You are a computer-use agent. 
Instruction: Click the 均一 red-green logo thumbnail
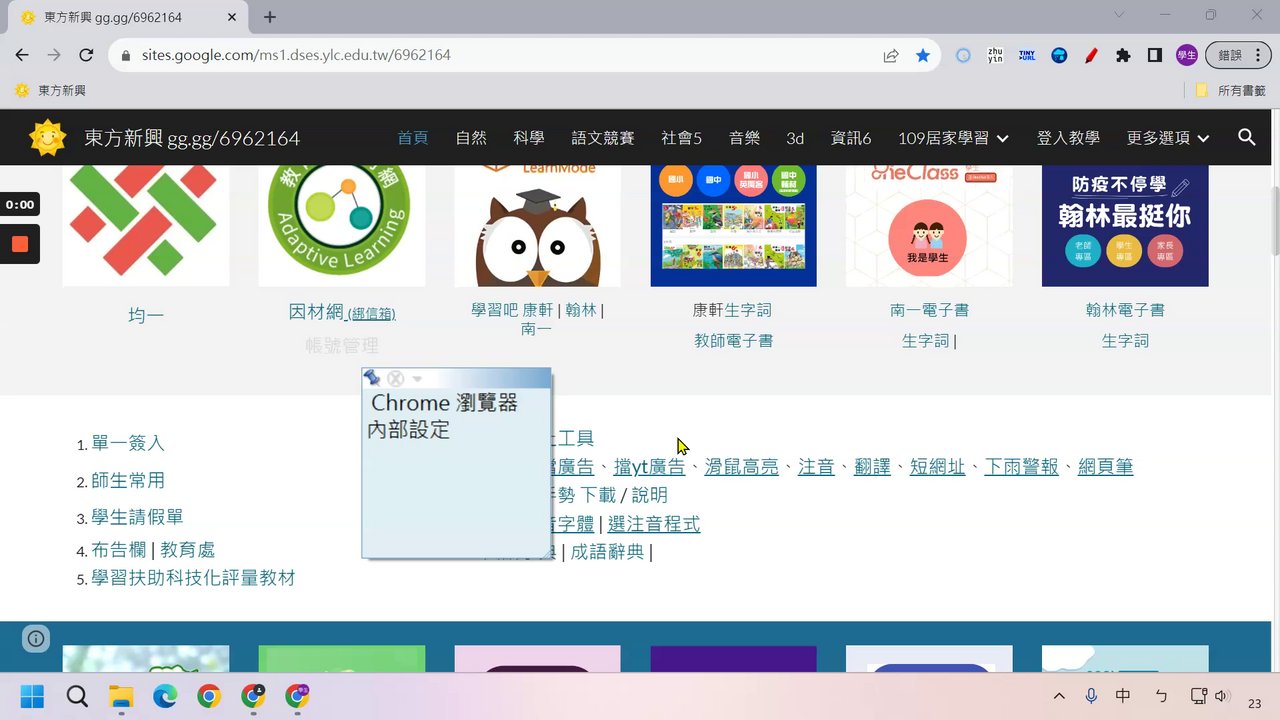[x=146, y=225]
